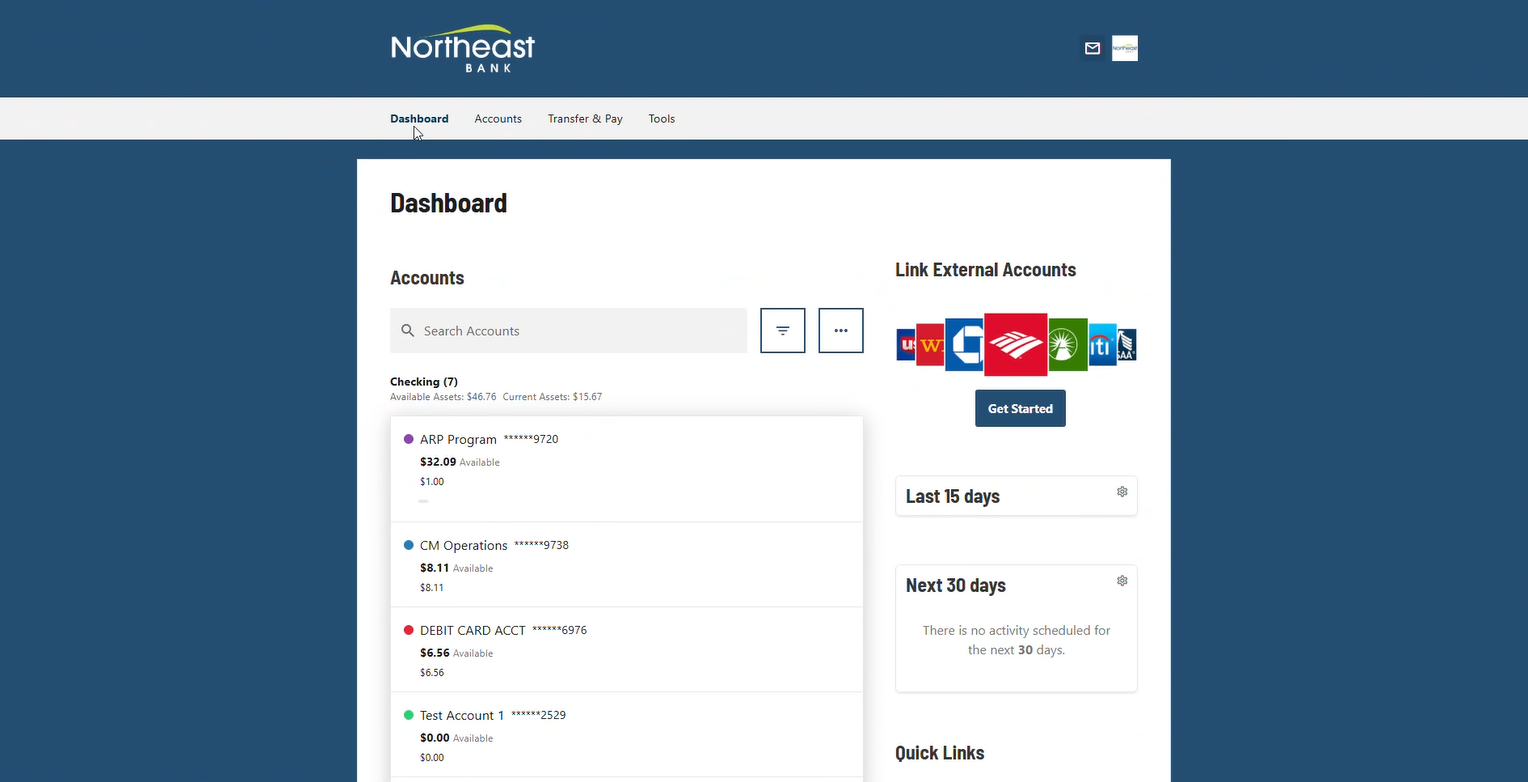Click the Checking (7) group heading

pos(424,381)
